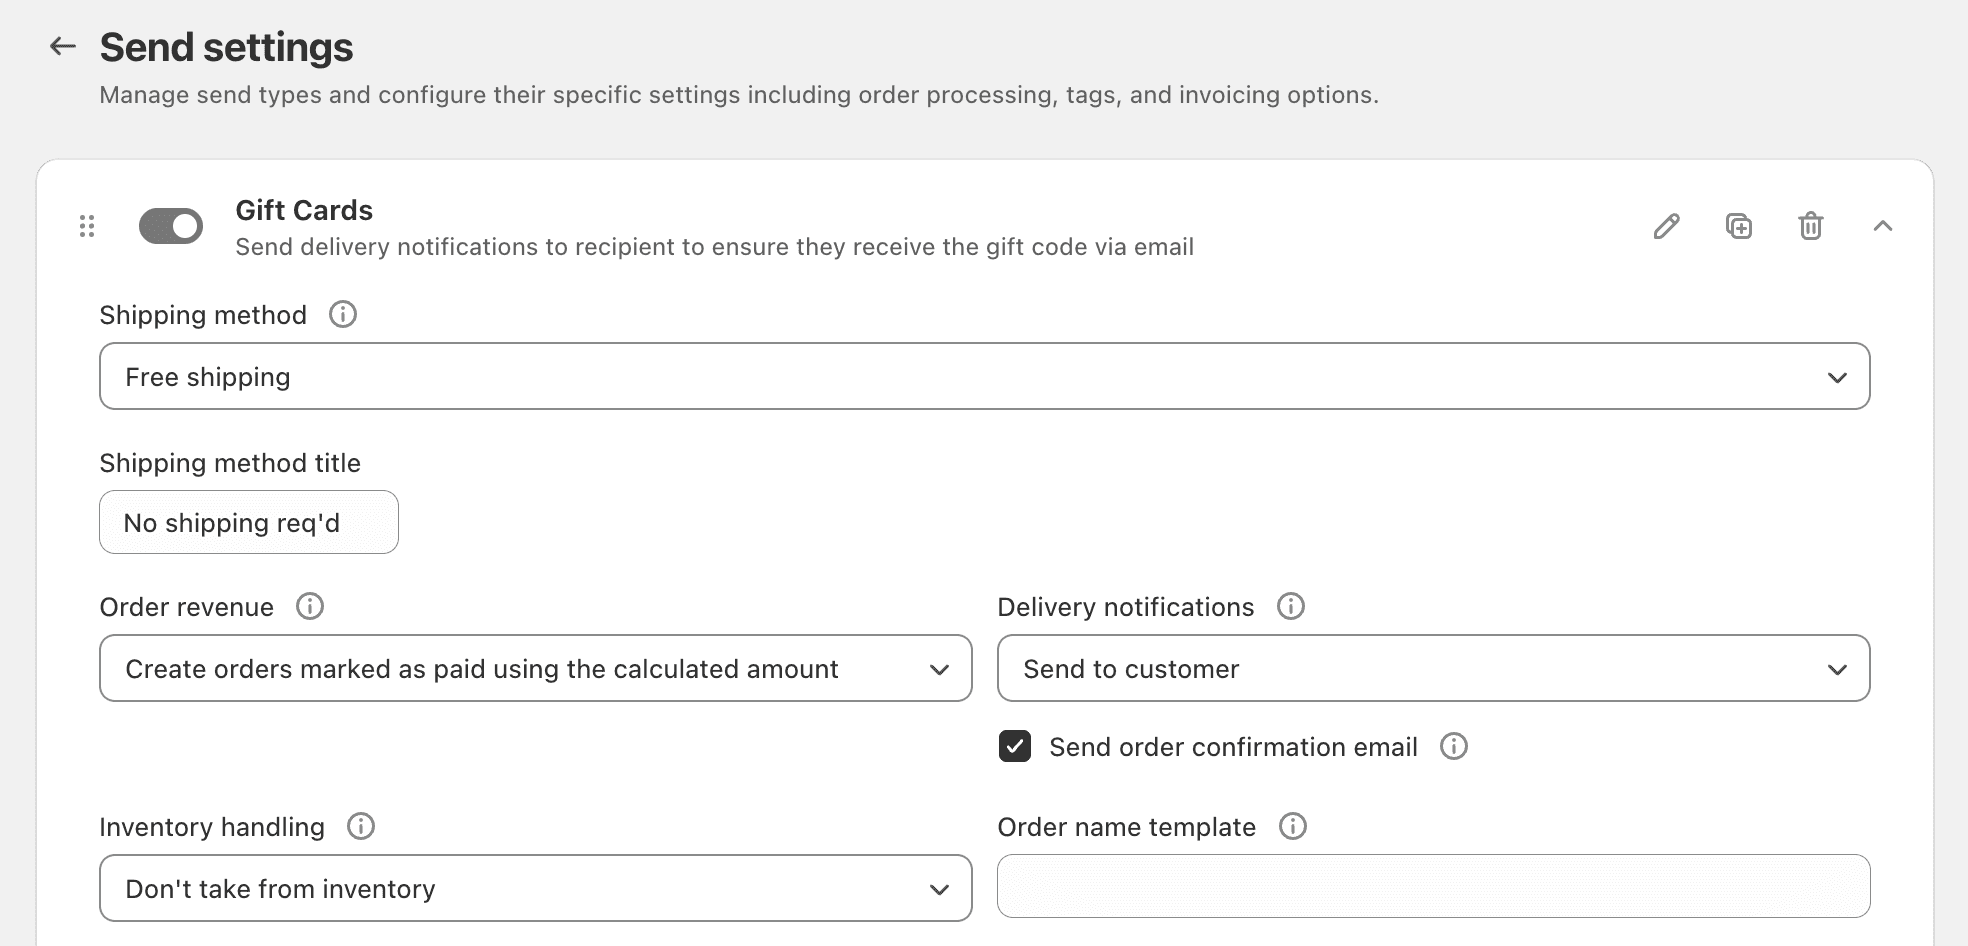Show info for Delivery notifications
Image resolution: width=1968 pixels, height=946 pixels.
[x=1291, y=607]
